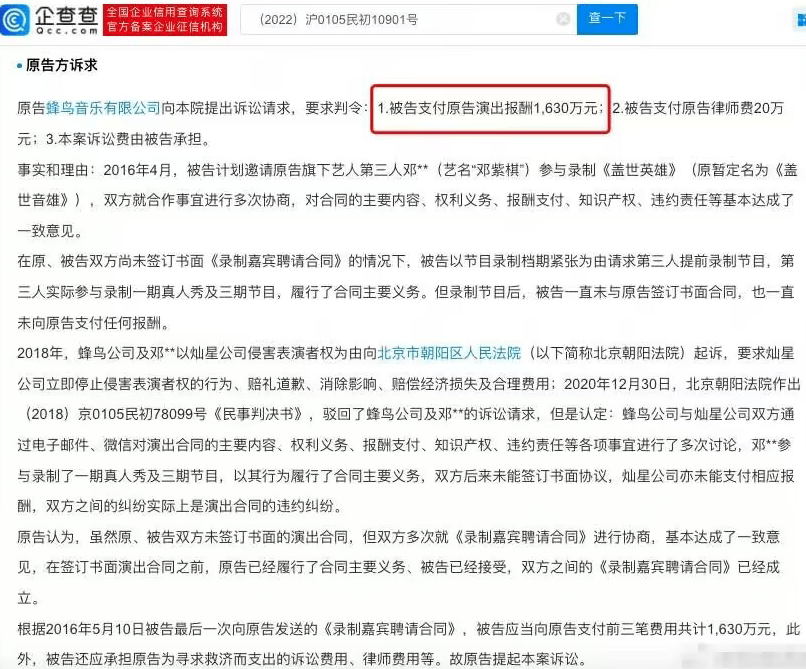Click the 事实和理由 paragraph start
This screenshot has height=669, width=806.
(x=52, y=170)
